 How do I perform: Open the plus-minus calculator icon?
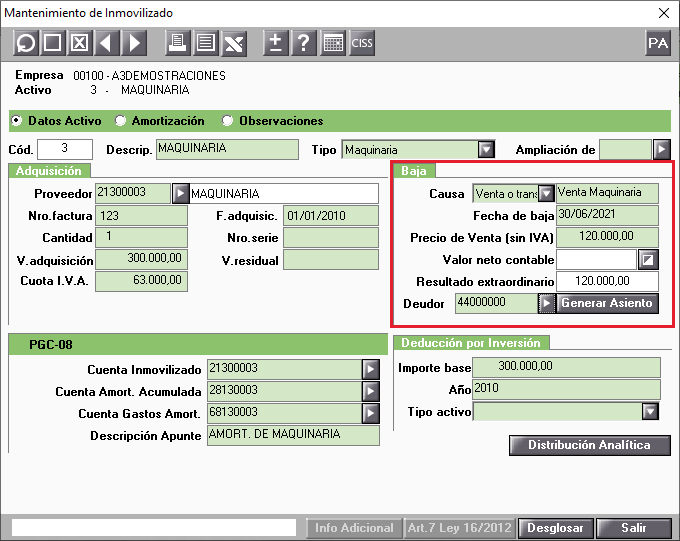tap(275, 43)
